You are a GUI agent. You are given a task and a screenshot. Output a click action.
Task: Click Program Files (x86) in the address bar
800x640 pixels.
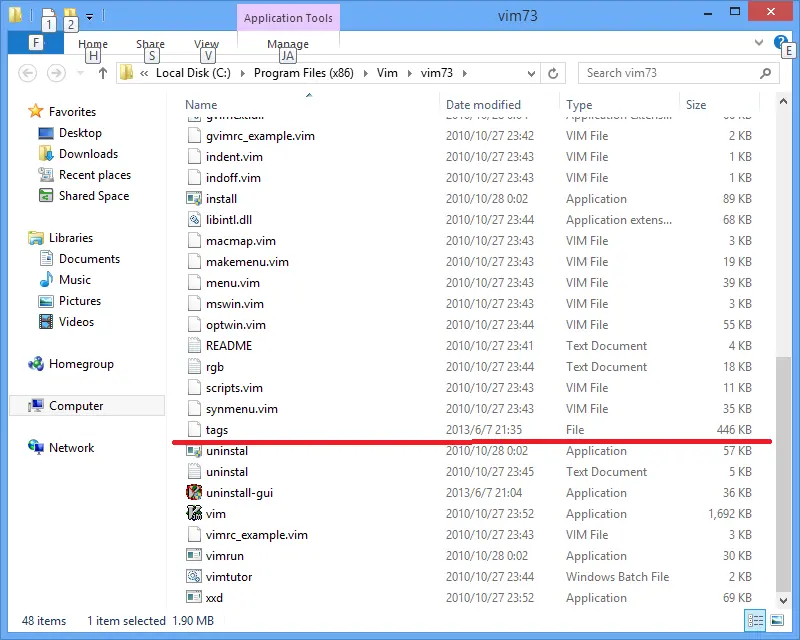[304, 73]
